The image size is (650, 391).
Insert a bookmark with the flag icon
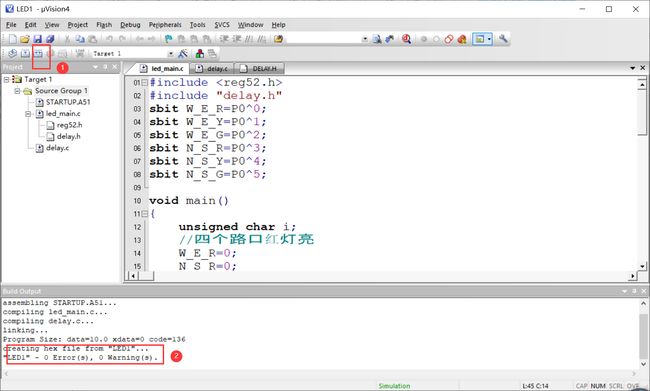[x=168, y=39]
